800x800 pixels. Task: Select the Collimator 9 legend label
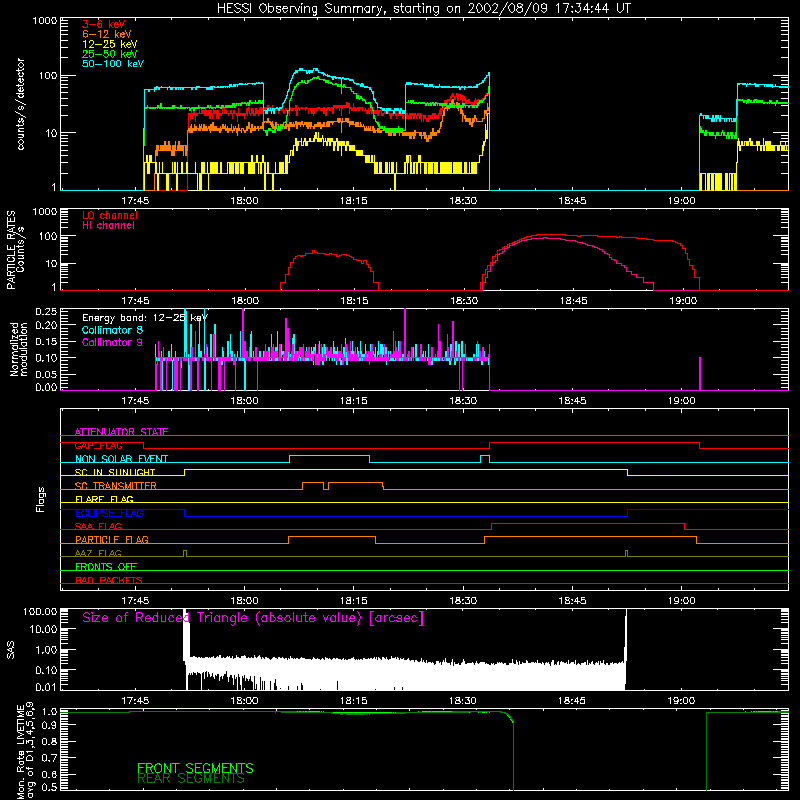tap(112, 342)
